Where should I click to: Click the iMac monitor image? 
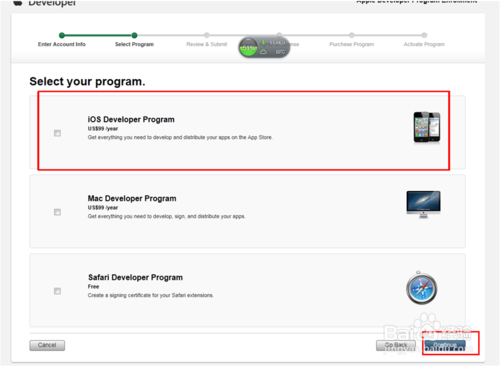tap(423, 204)
